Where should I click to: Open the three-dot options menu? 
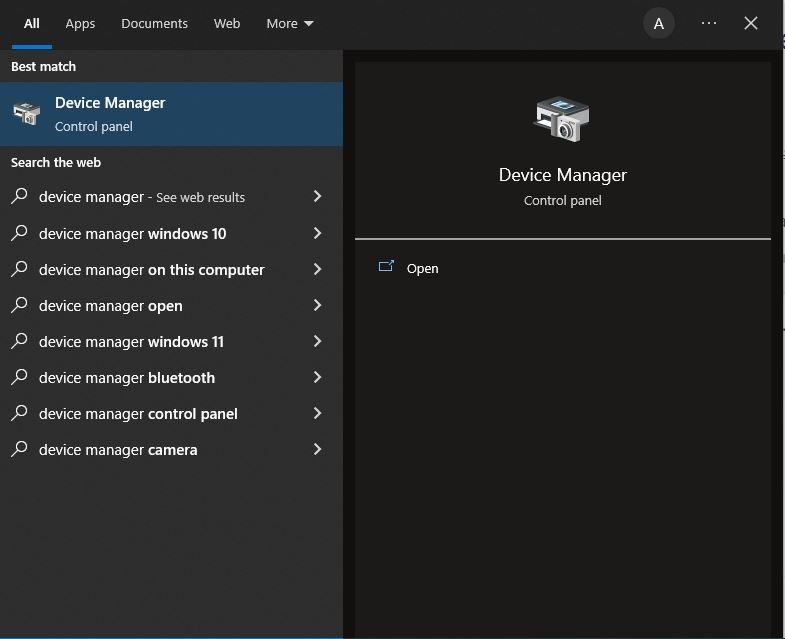[x=709, y=23]
